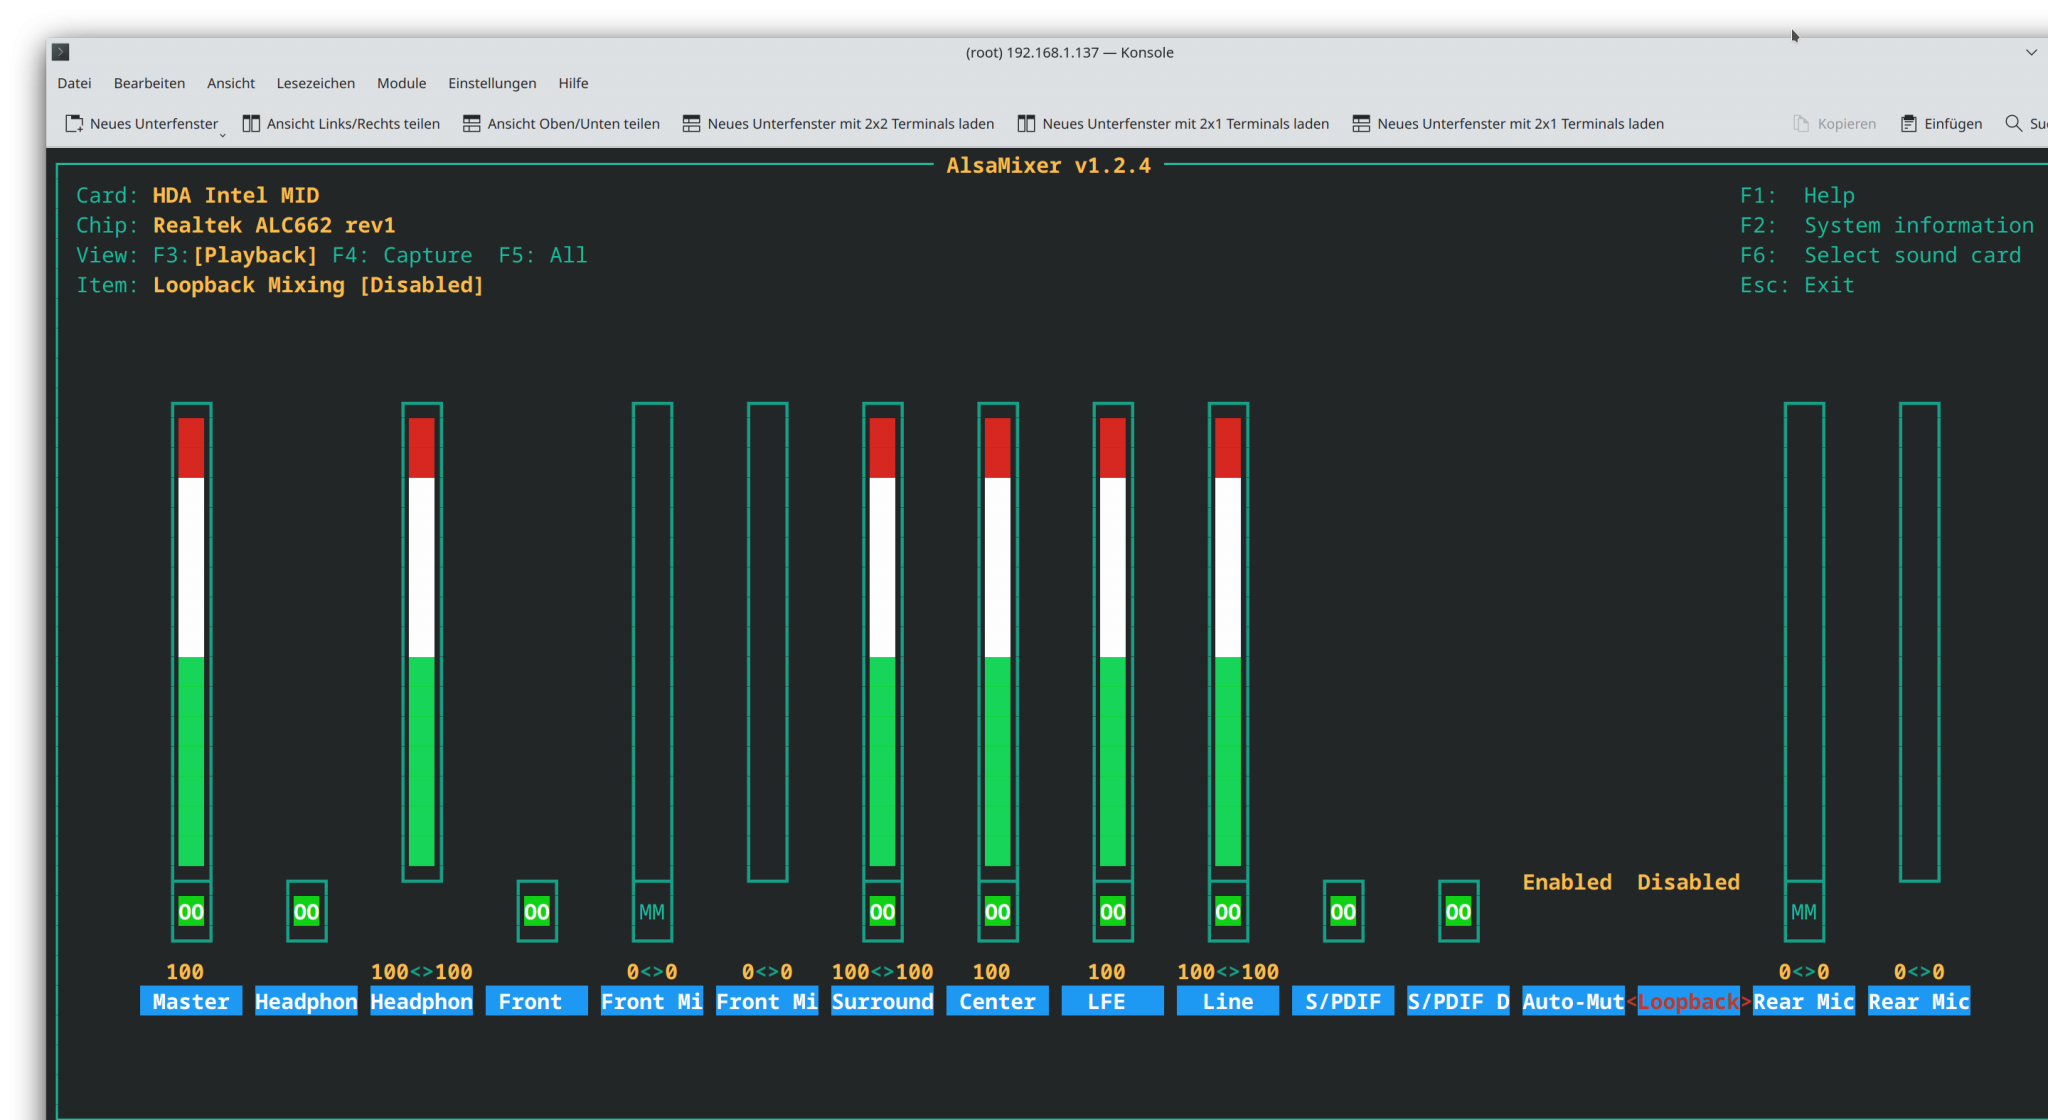Click the Einfügen button label
The height and width of the screenshot is (1120, 2048).
point(1953,124)
